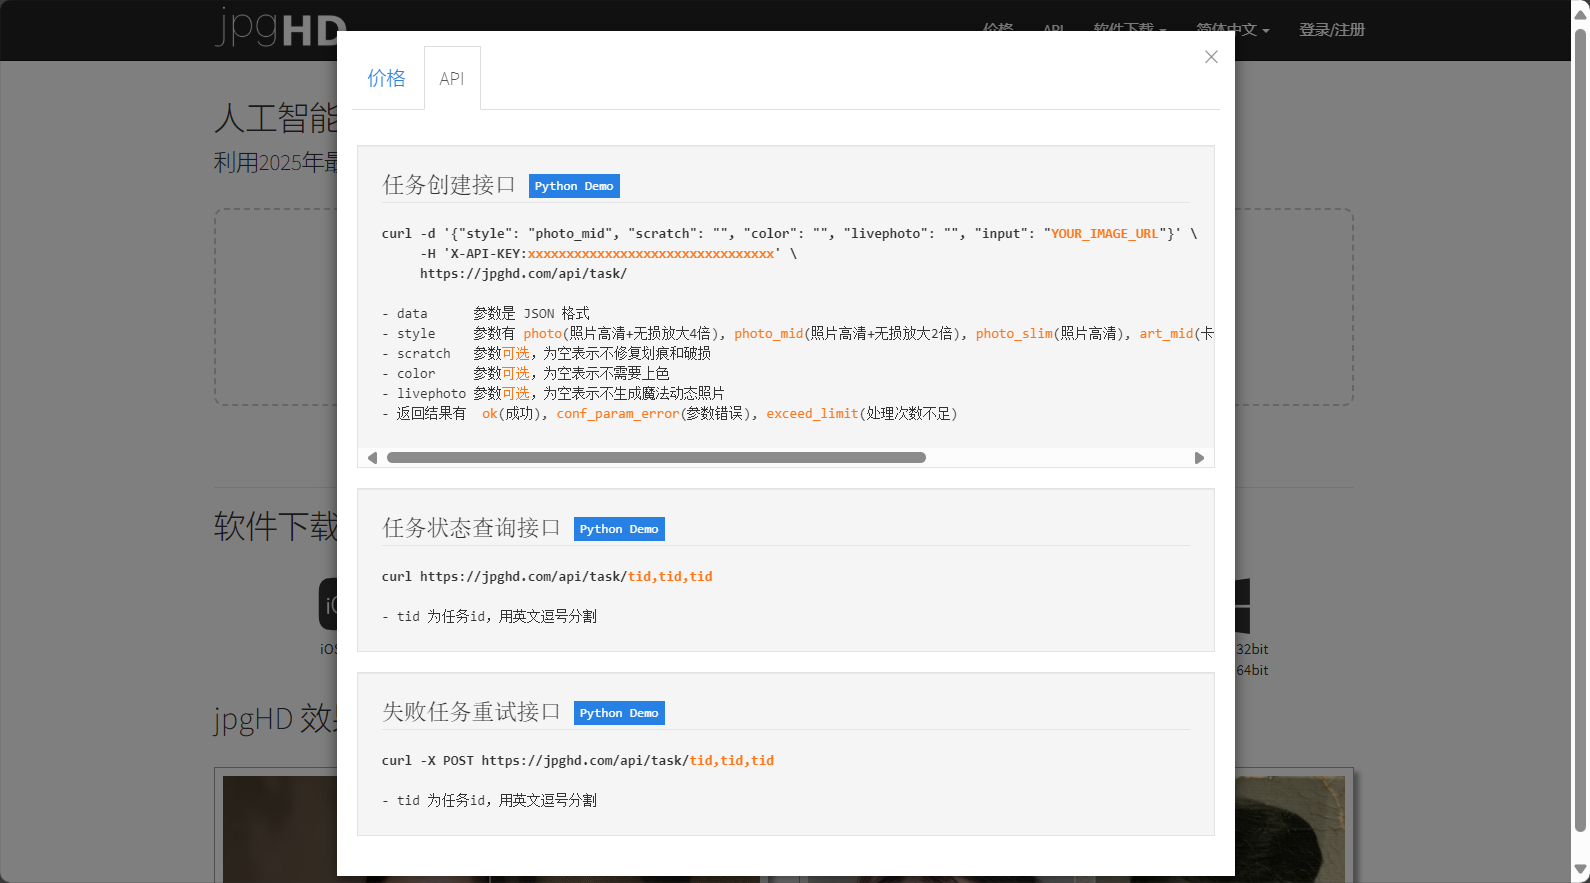
Task: Click the code block's right scroll arrow
Action: (x=1199, y=458)
